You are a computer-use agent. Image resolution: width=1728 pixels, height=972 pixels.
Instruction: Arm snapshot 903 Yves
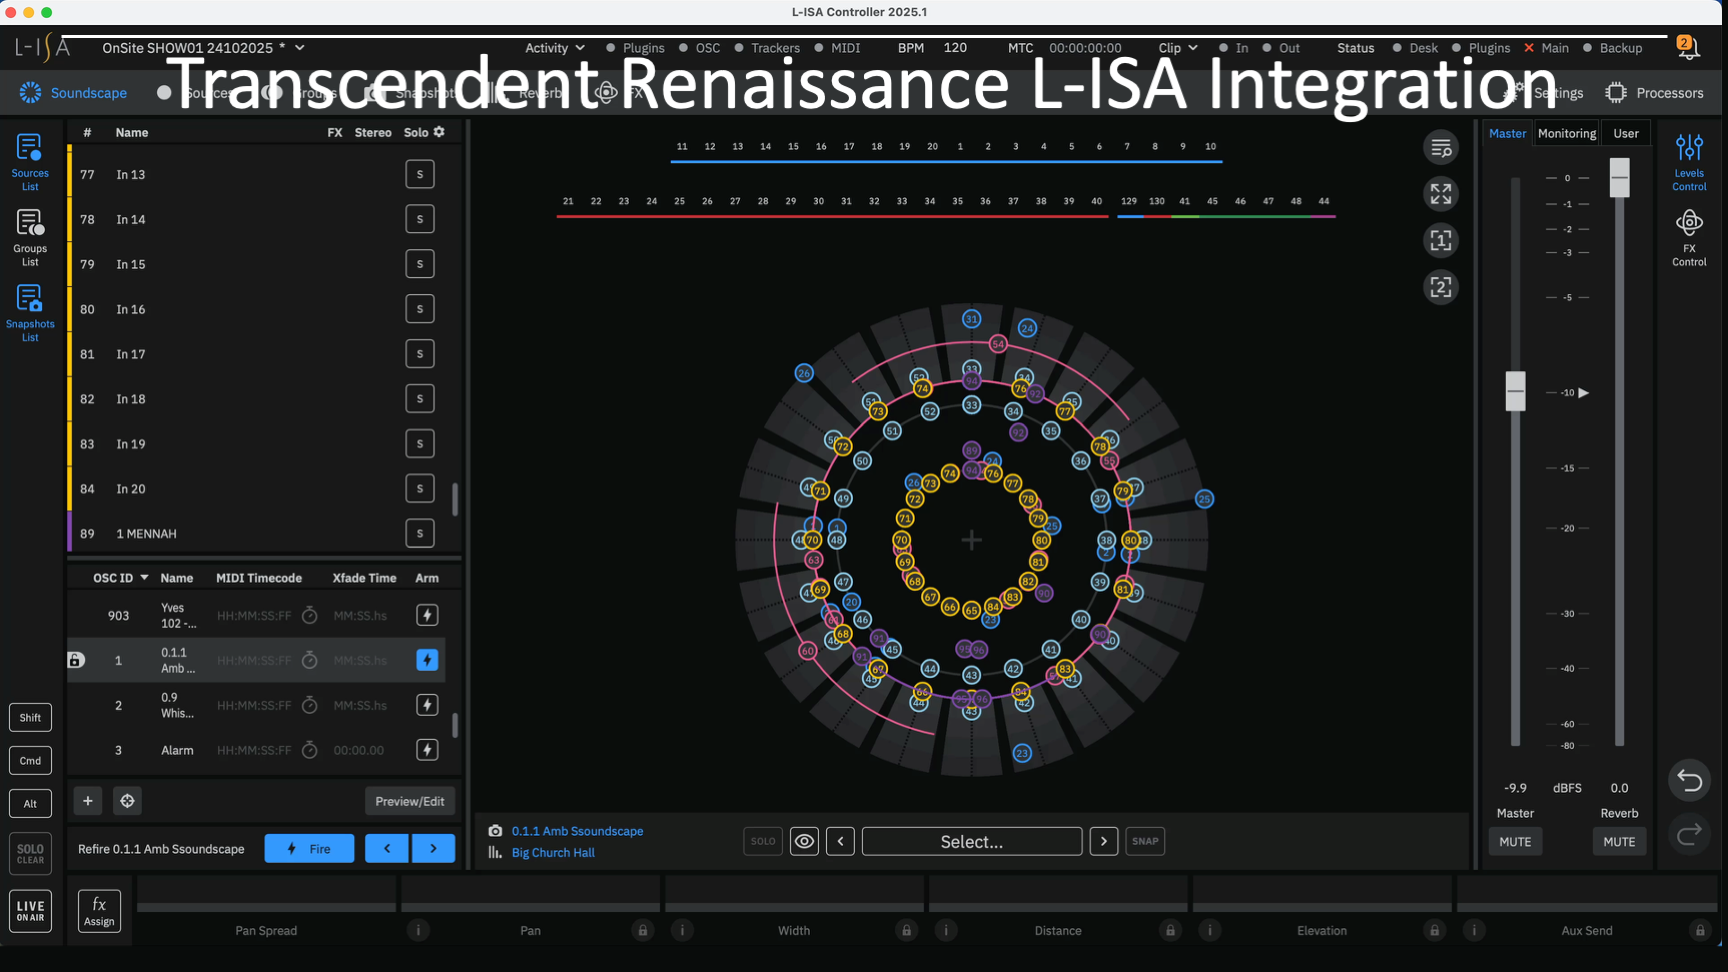(427, 615)
